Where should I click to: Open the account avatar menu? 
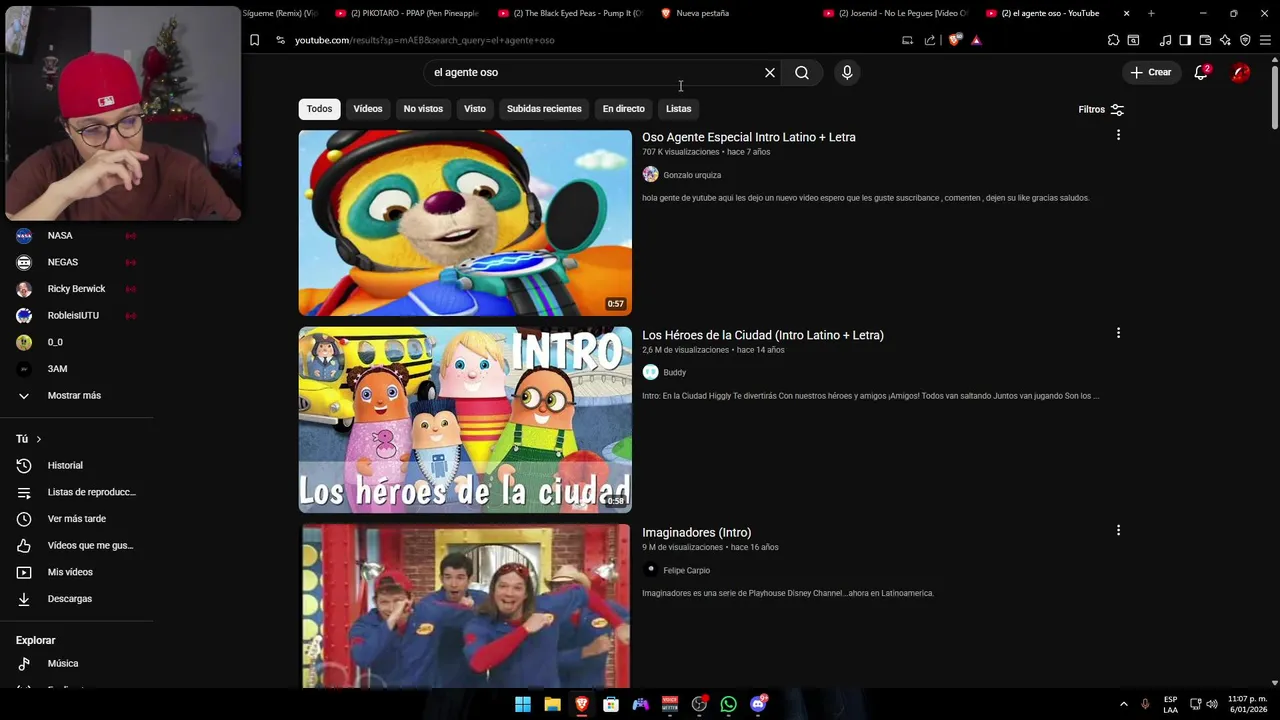pyautogui.click(x=1240, y=72)
